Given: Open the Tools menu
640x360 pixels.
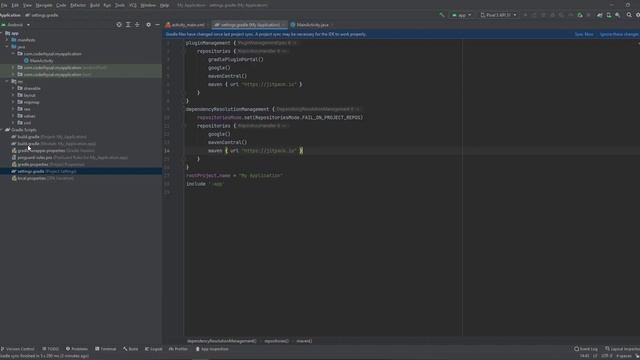Looking at the screenshot, I should [120, 5].
